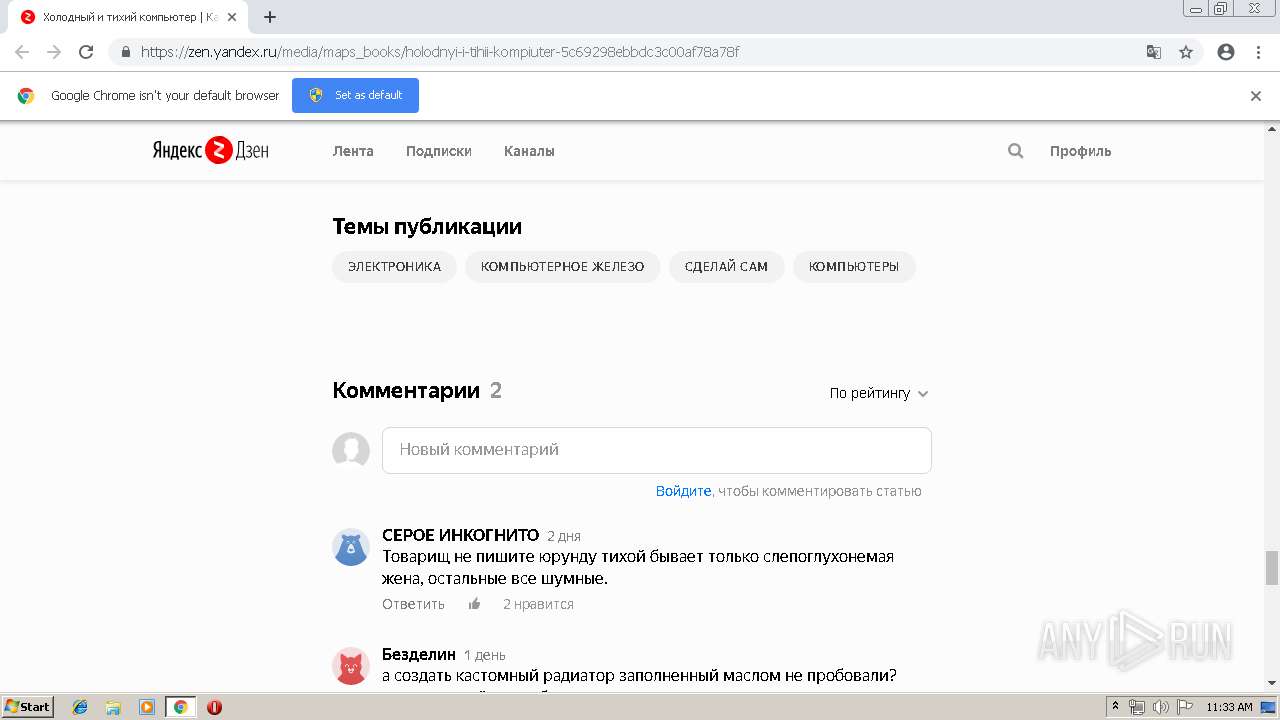Screen dimensions: 1280x720
Task: Click the scrollbar up arrow
Action: coord(1272,128)
